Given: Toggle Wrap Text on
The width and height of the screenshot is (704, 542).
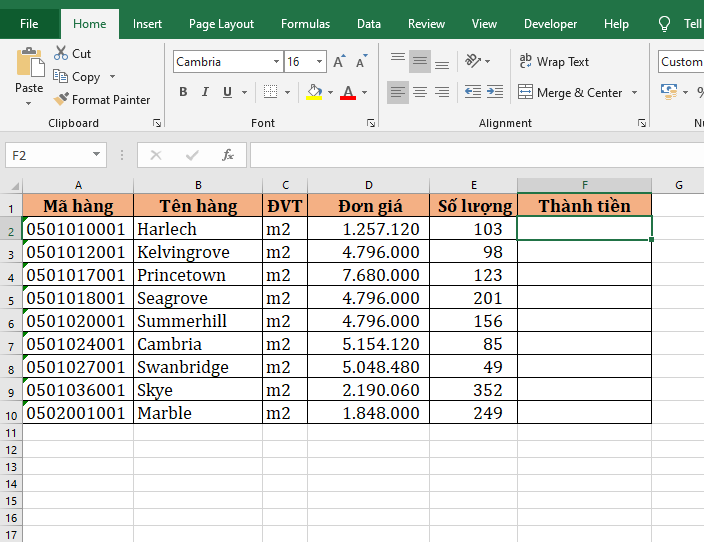Looking at the screenshot, I should (x=554, y=62).
